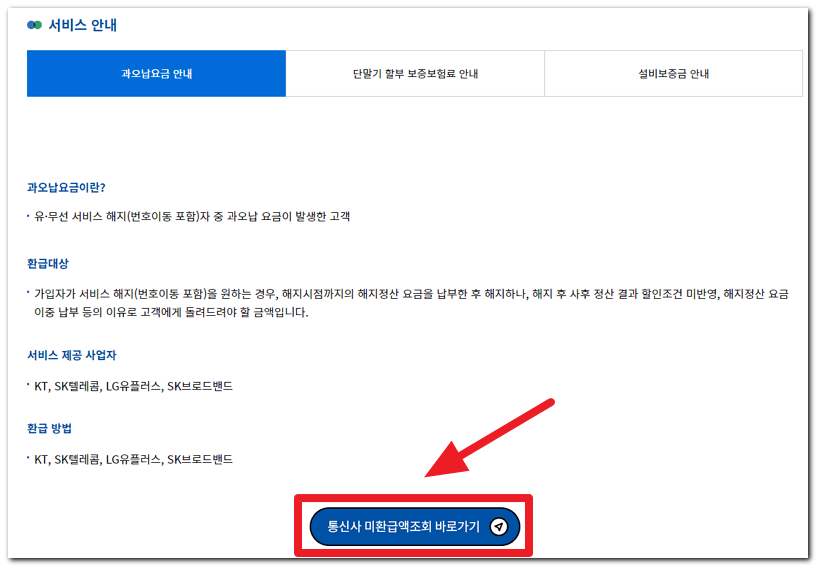
Task: Select the 환급대상 heading
Action: 47,264
